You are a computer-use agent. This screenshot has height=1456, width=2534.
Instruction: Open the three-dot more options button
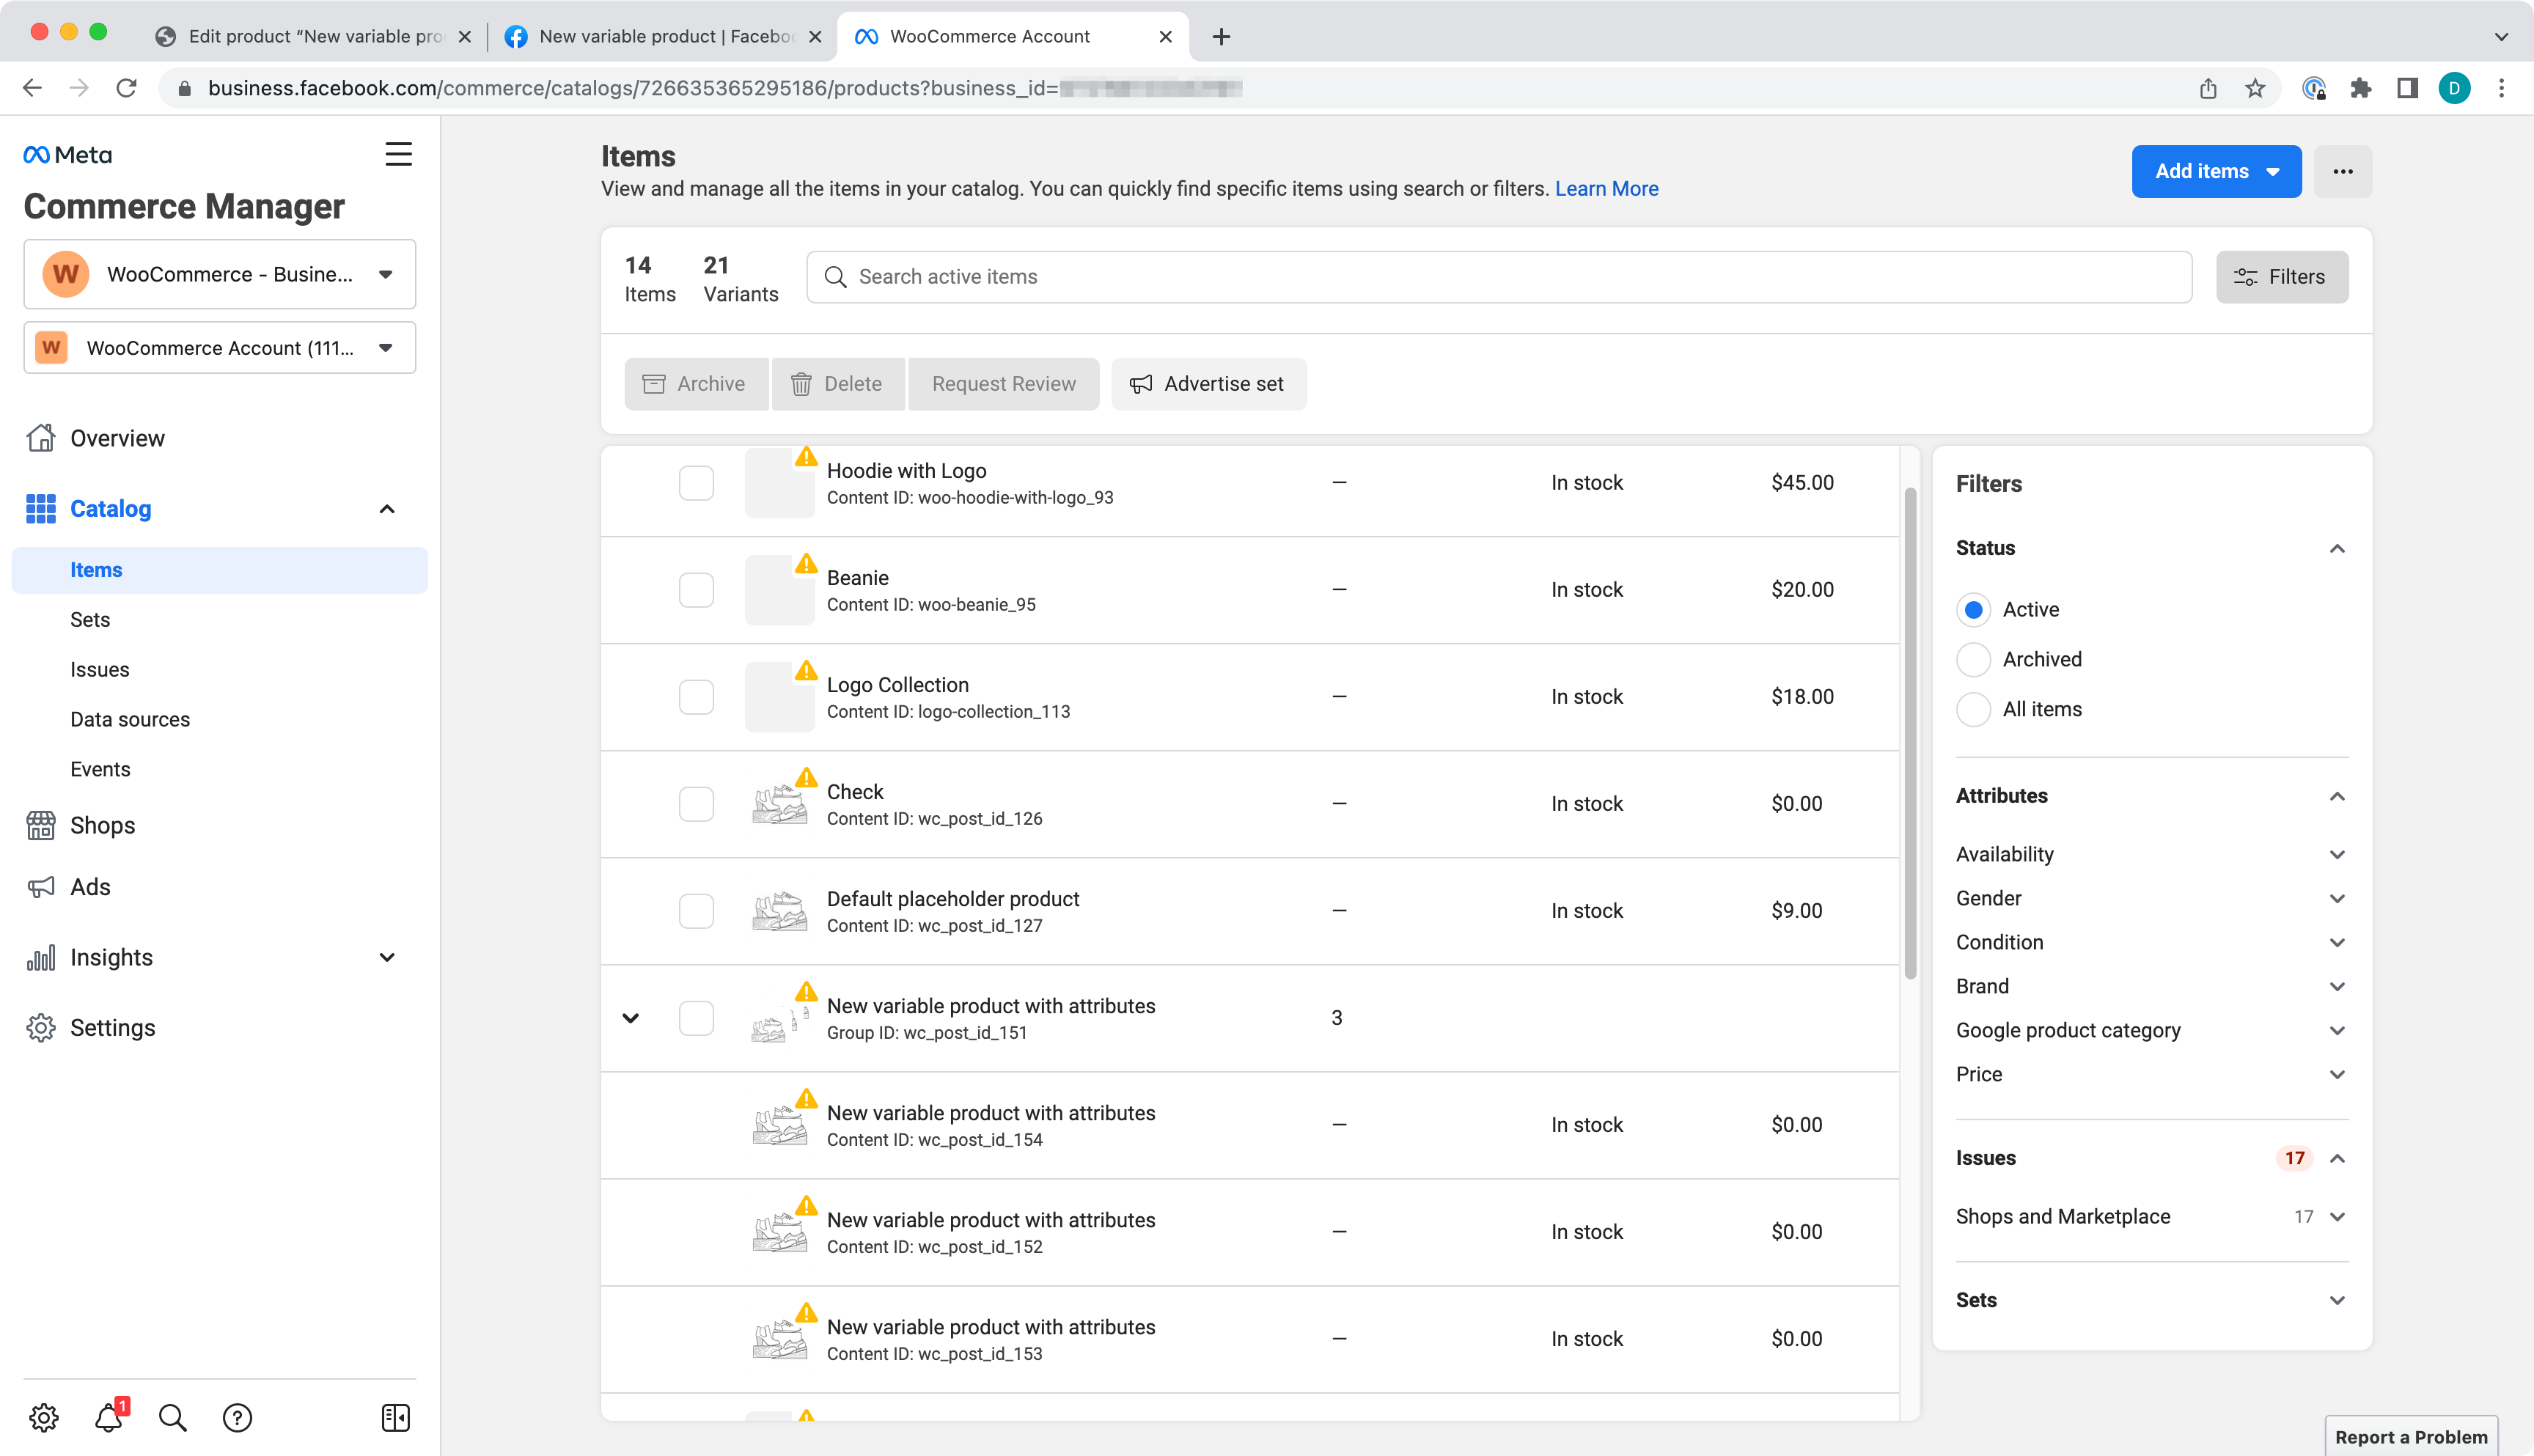[x=2343, y=171]
